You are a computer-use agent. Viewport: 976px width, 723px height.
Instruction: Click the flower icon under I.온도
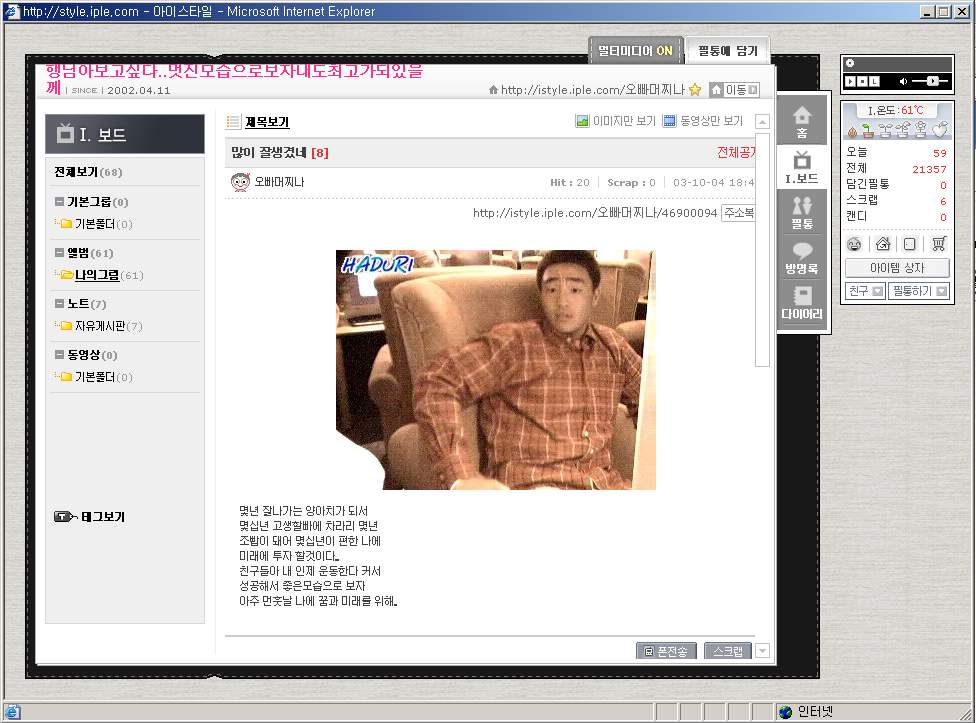click(x=921, y=129)
